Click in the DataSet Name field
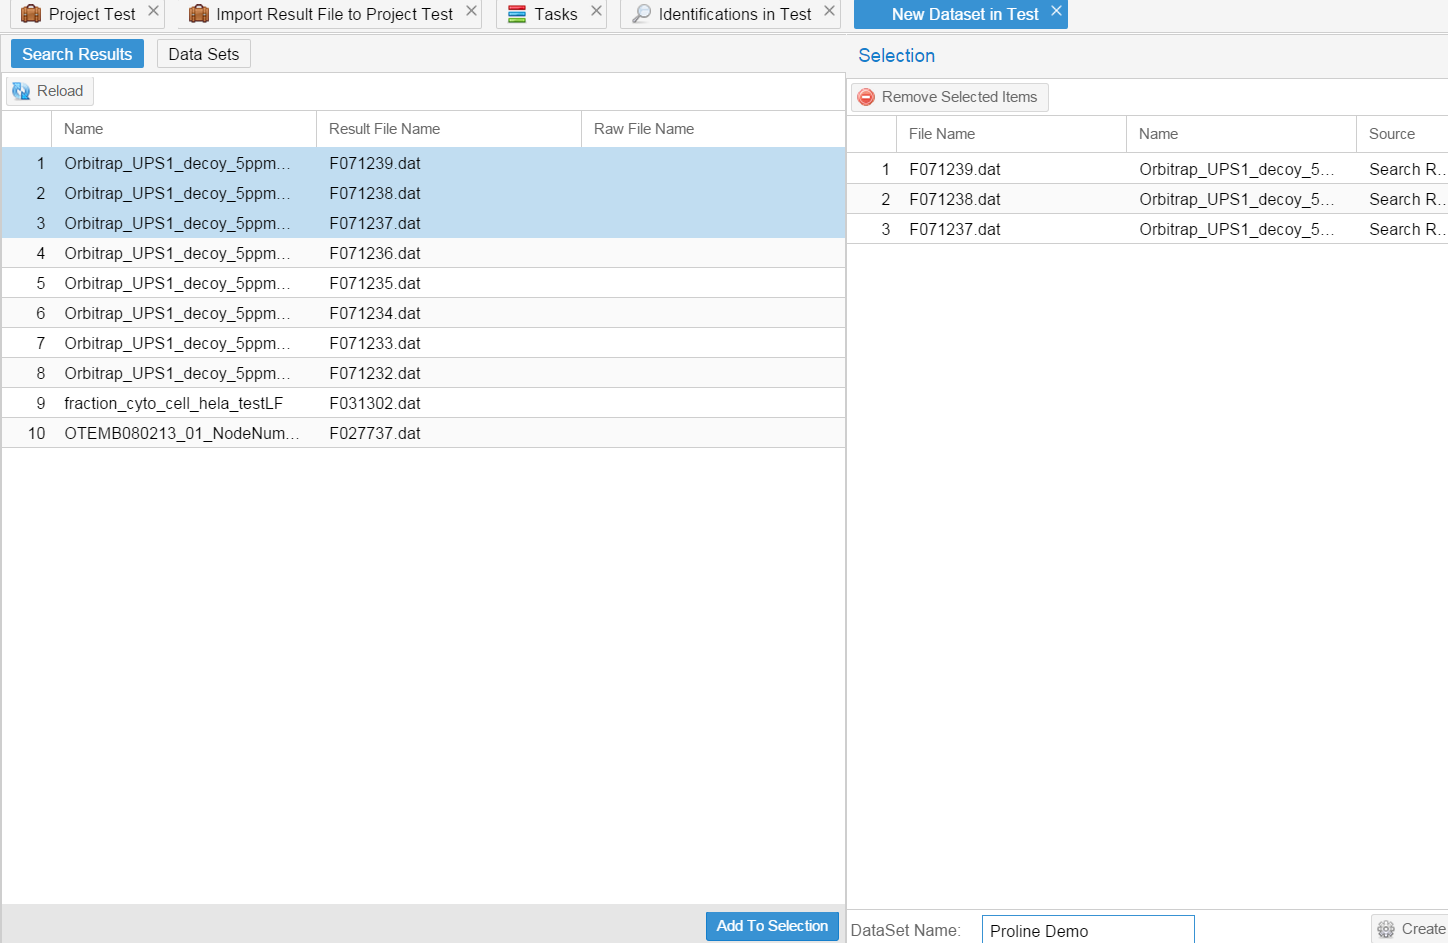This screenshot has width=1448, height=943. point(1087,930)
